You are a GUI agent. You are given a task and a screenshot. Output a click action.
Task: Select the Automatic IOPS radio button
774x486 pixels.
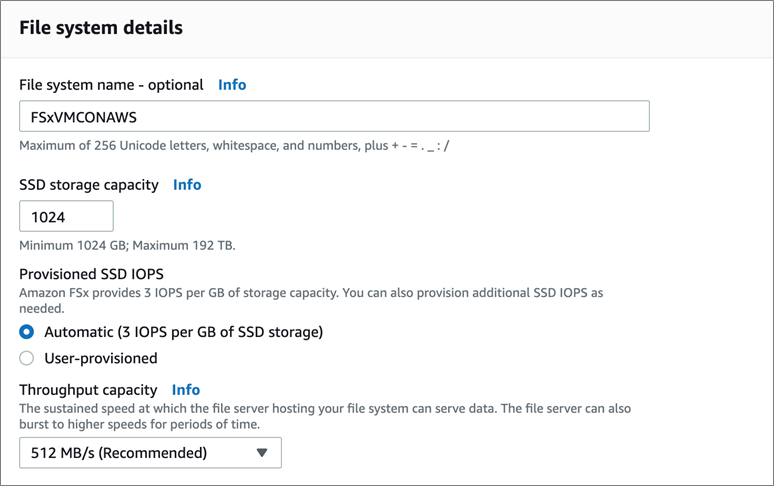[28, 332]
